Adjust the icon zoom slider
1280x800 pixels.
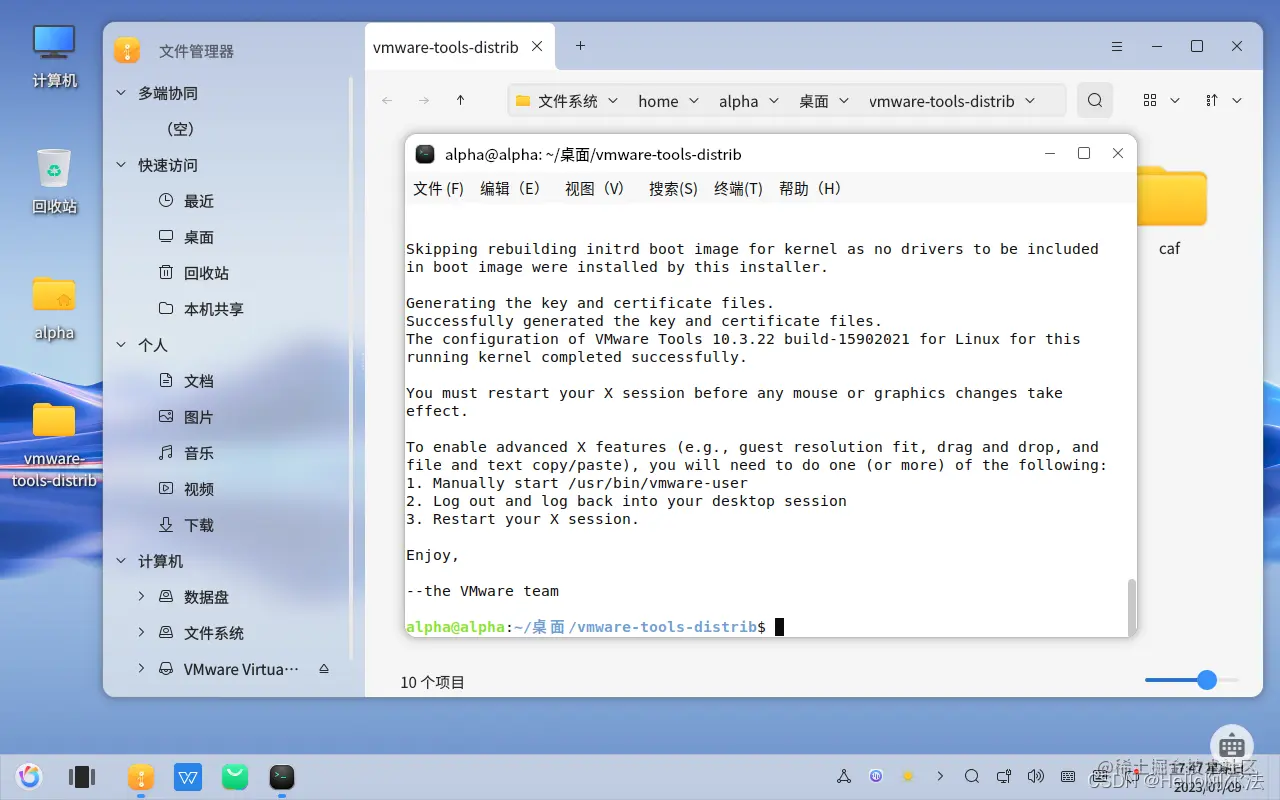(1207, 680)
